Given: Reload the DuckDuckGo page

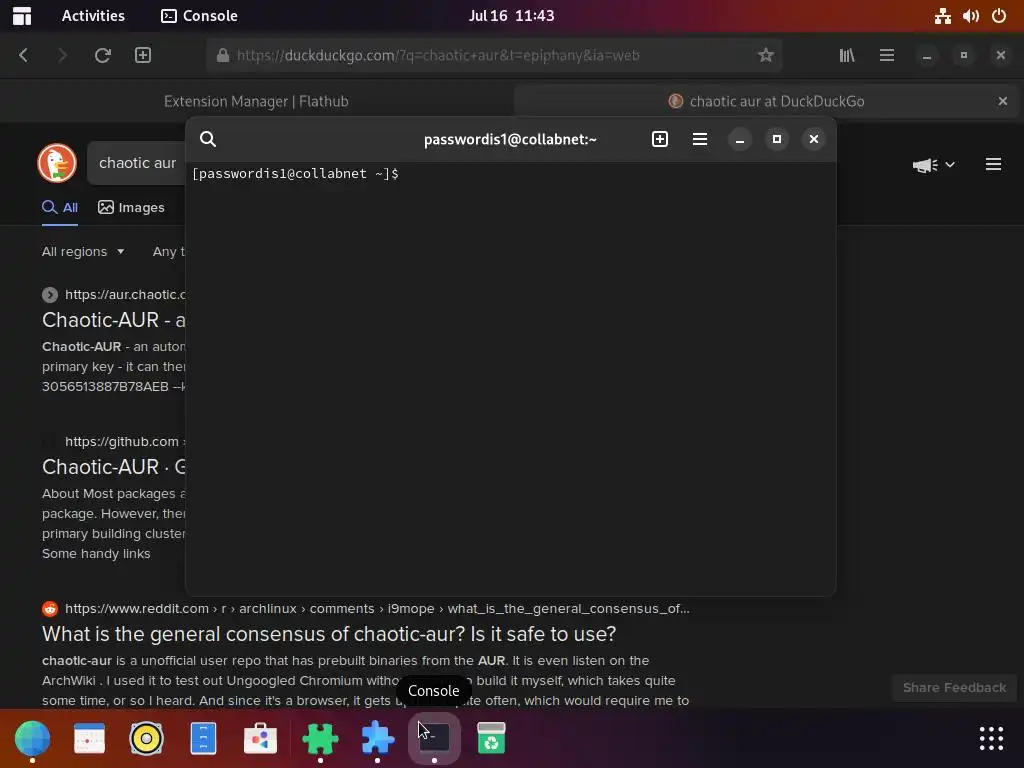Looking at the screenshot, I should (x=103, y=56).
